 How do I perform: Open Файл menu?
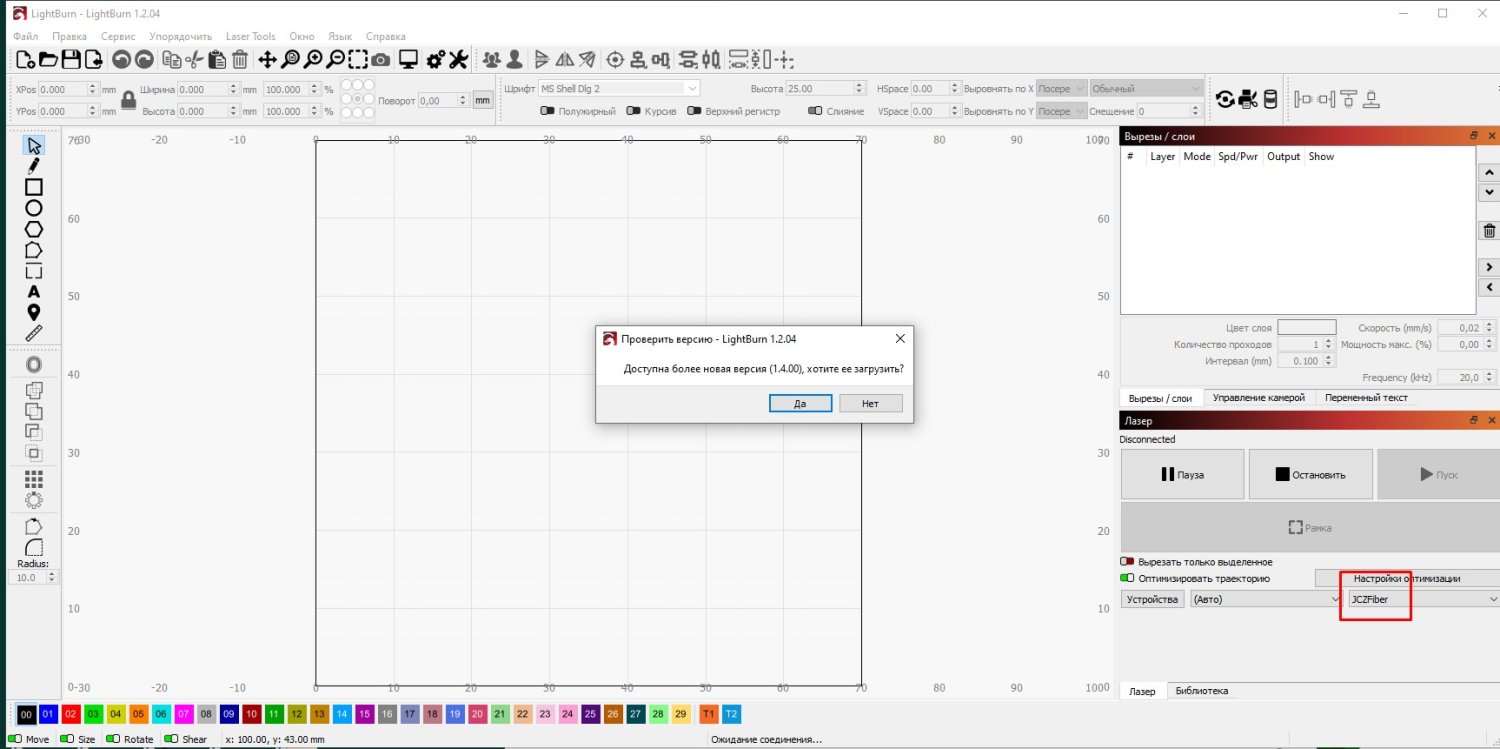click(26, 36)
